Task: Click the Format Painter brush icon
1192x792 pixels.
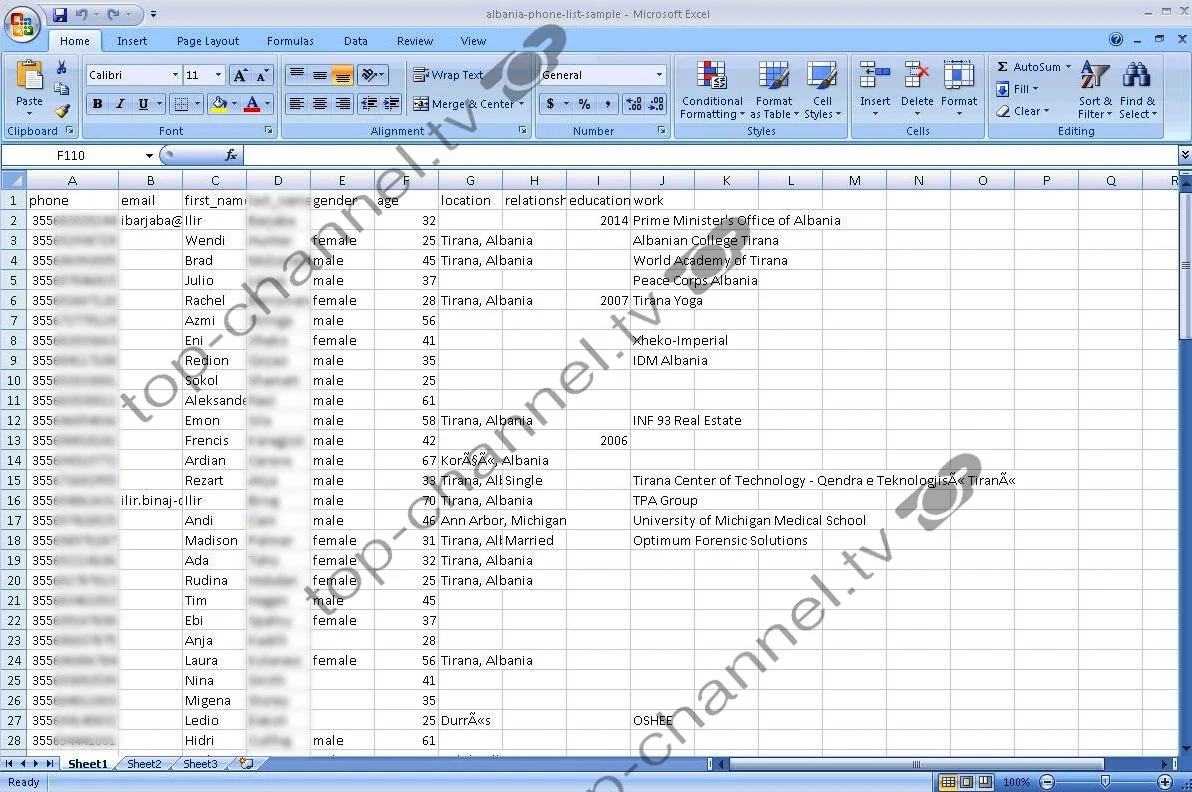Action: coord(62,111)
